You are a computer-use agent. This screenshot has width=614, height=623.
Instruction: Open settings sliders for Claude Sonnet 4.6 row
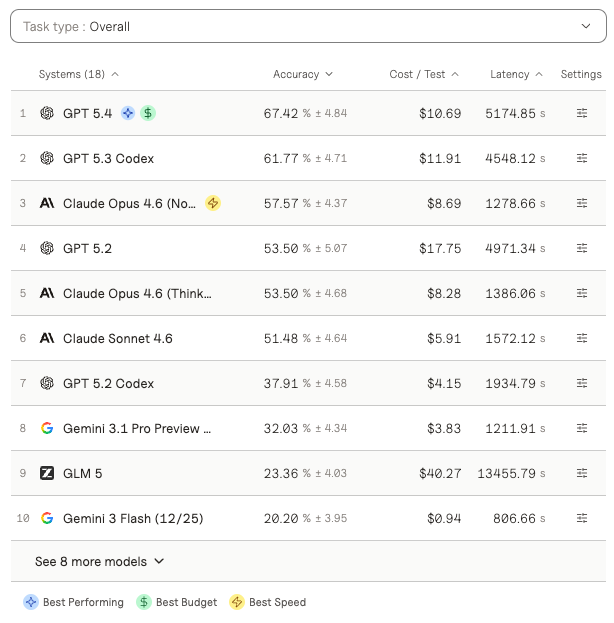click(582, 338)
